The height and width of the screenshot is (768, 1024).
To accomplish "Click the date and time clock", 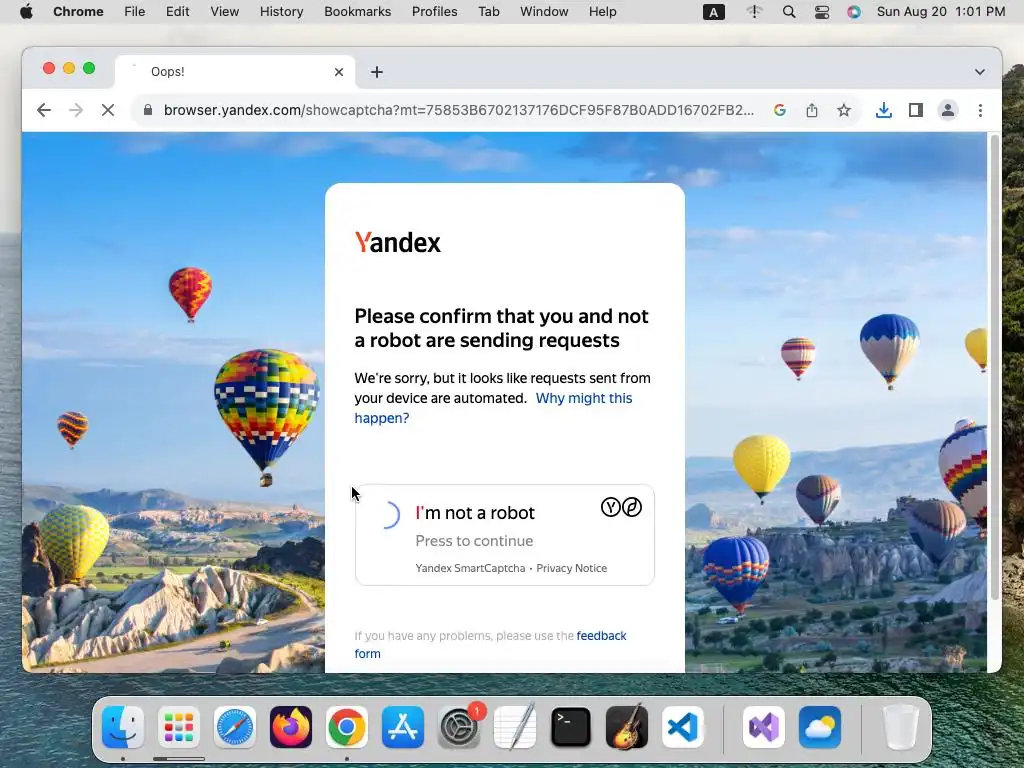I will click(x=940, y=12).
